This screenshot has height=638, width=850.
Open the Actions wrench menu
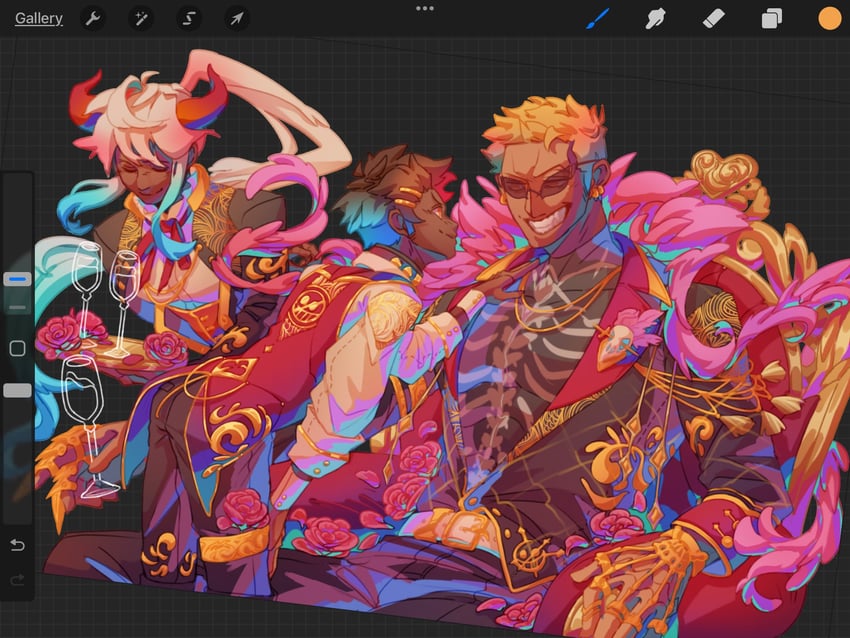click(x=93, y=19)
